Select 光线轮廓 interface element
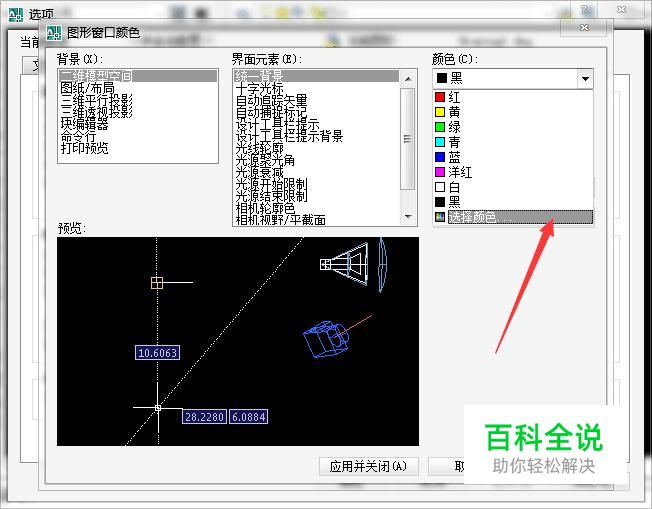Screen dimensions: 652x509 point(259,148)
